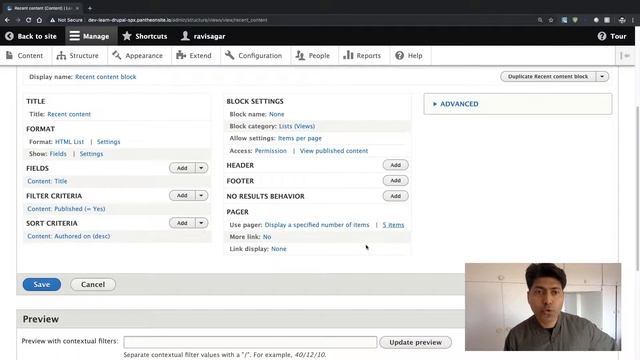This screenshot has width=640, height=360.
Task: Open Content admin menu
Action: point(24,56)
